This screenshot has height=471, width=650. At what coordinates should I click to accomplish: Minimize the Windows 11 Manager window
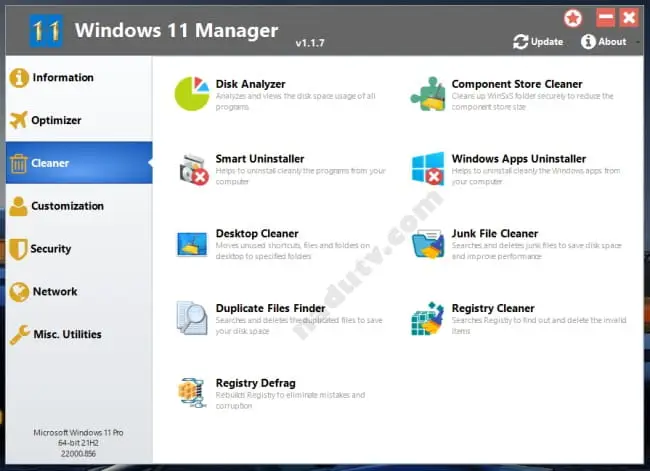pyautogui.click(x=606, y=18)
